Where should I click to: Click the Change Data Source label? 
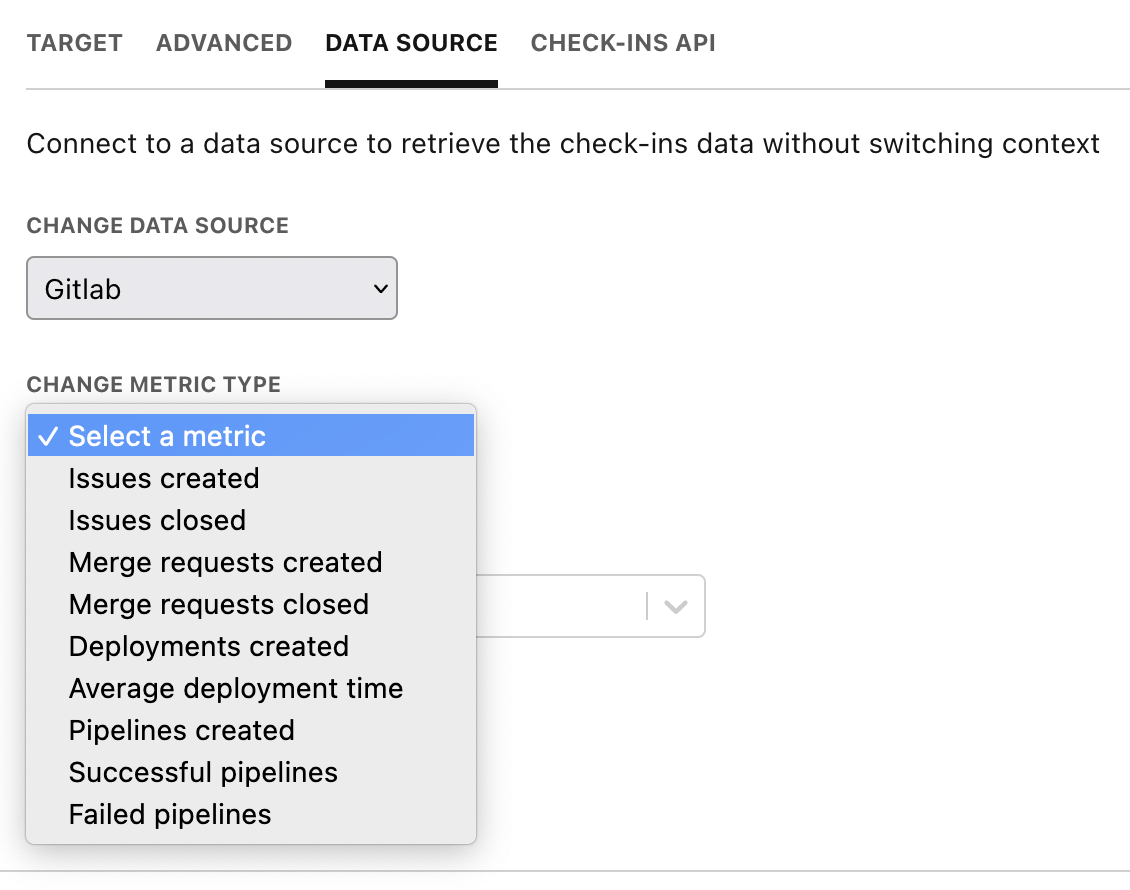coord(157,226)
